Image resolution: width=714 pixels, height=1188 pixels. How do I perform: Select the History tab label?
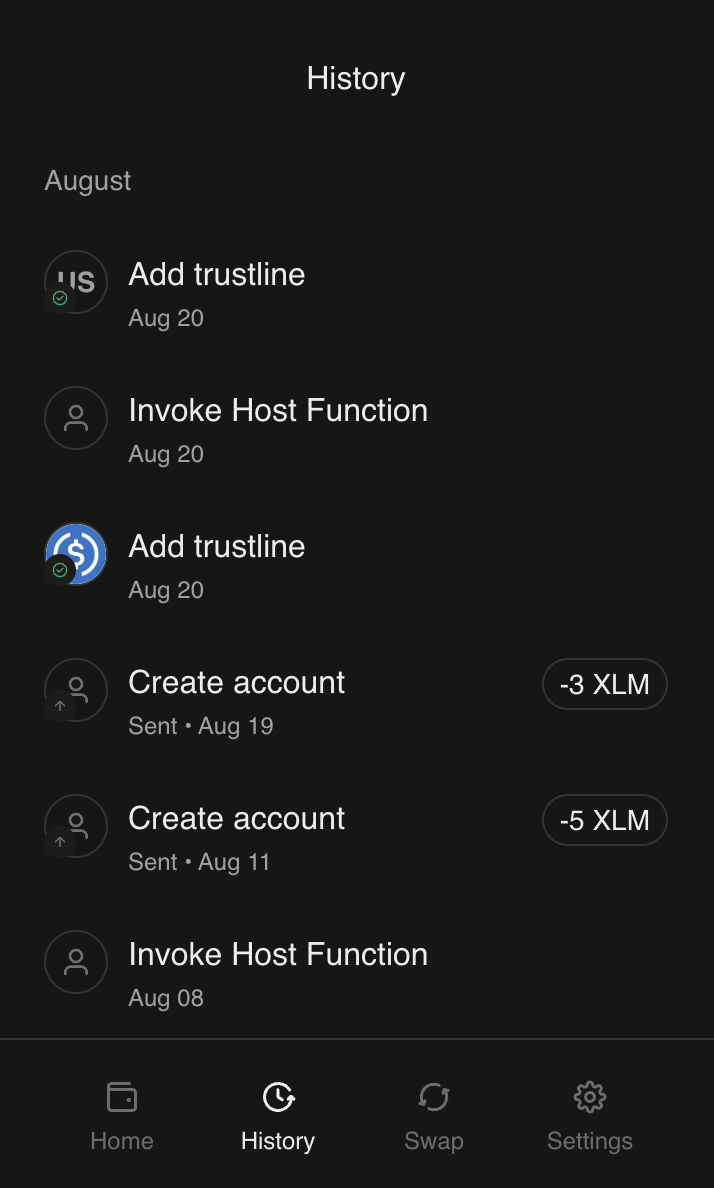278,1141
